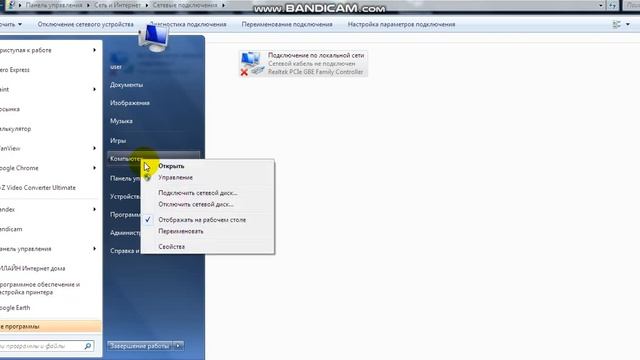Click Диагностика подключения toolbar button
The height and width of the screenshot is (360, 640).
point(188,24)
